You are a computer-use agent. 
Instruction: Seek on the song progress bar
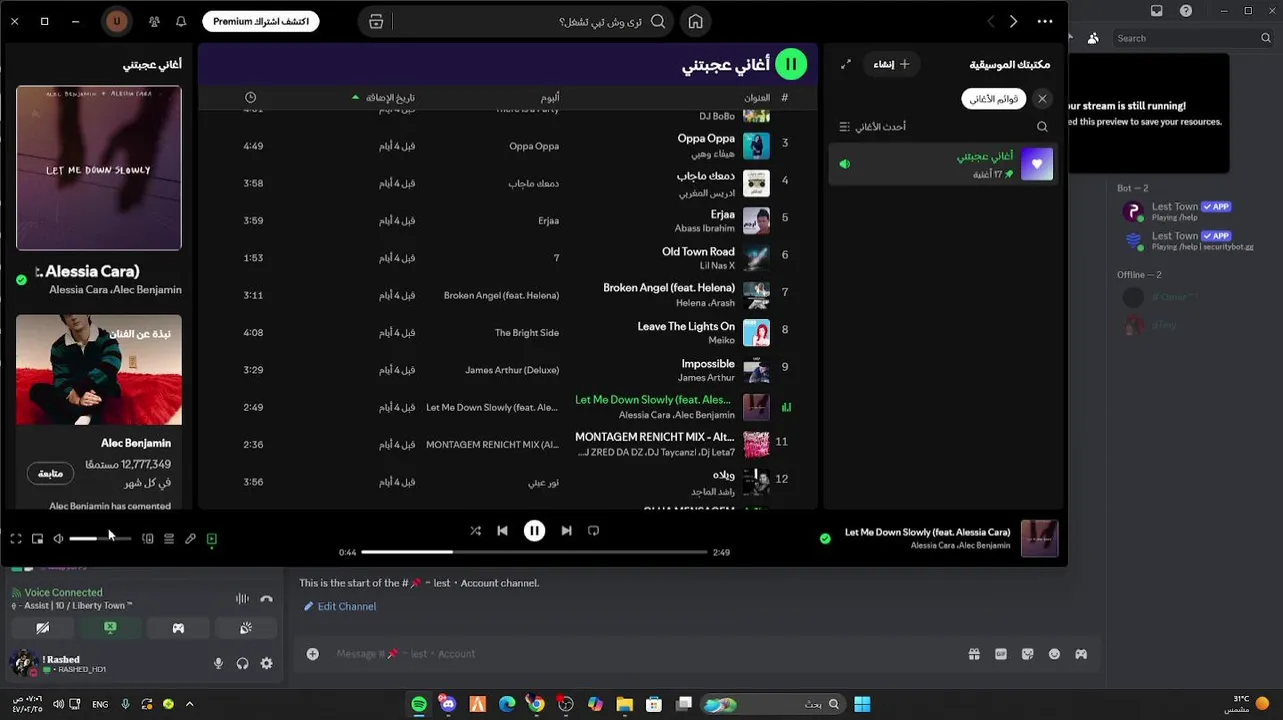coord(534,552)
